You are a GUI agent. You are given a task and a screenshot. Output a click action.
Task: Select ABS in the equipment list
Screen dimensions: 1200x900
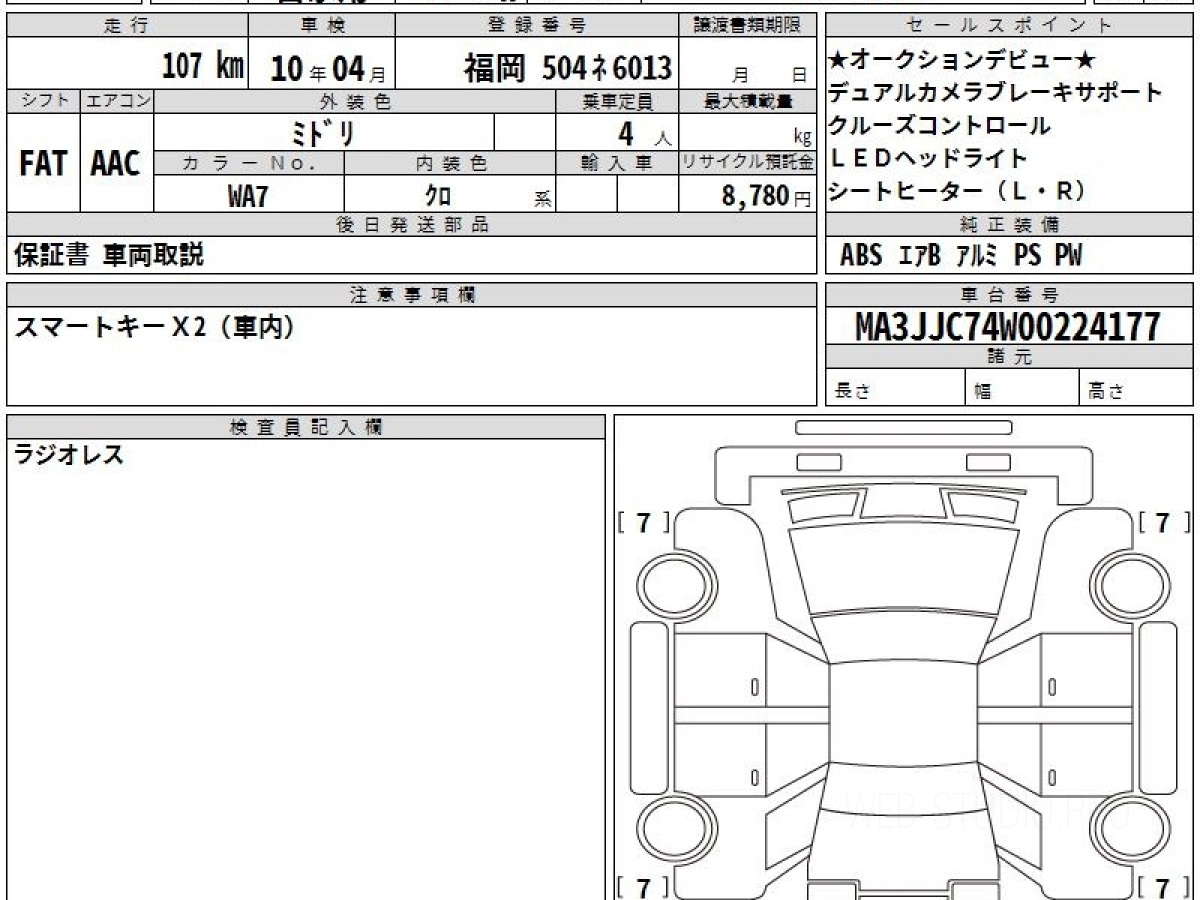[x=861, y=256]
